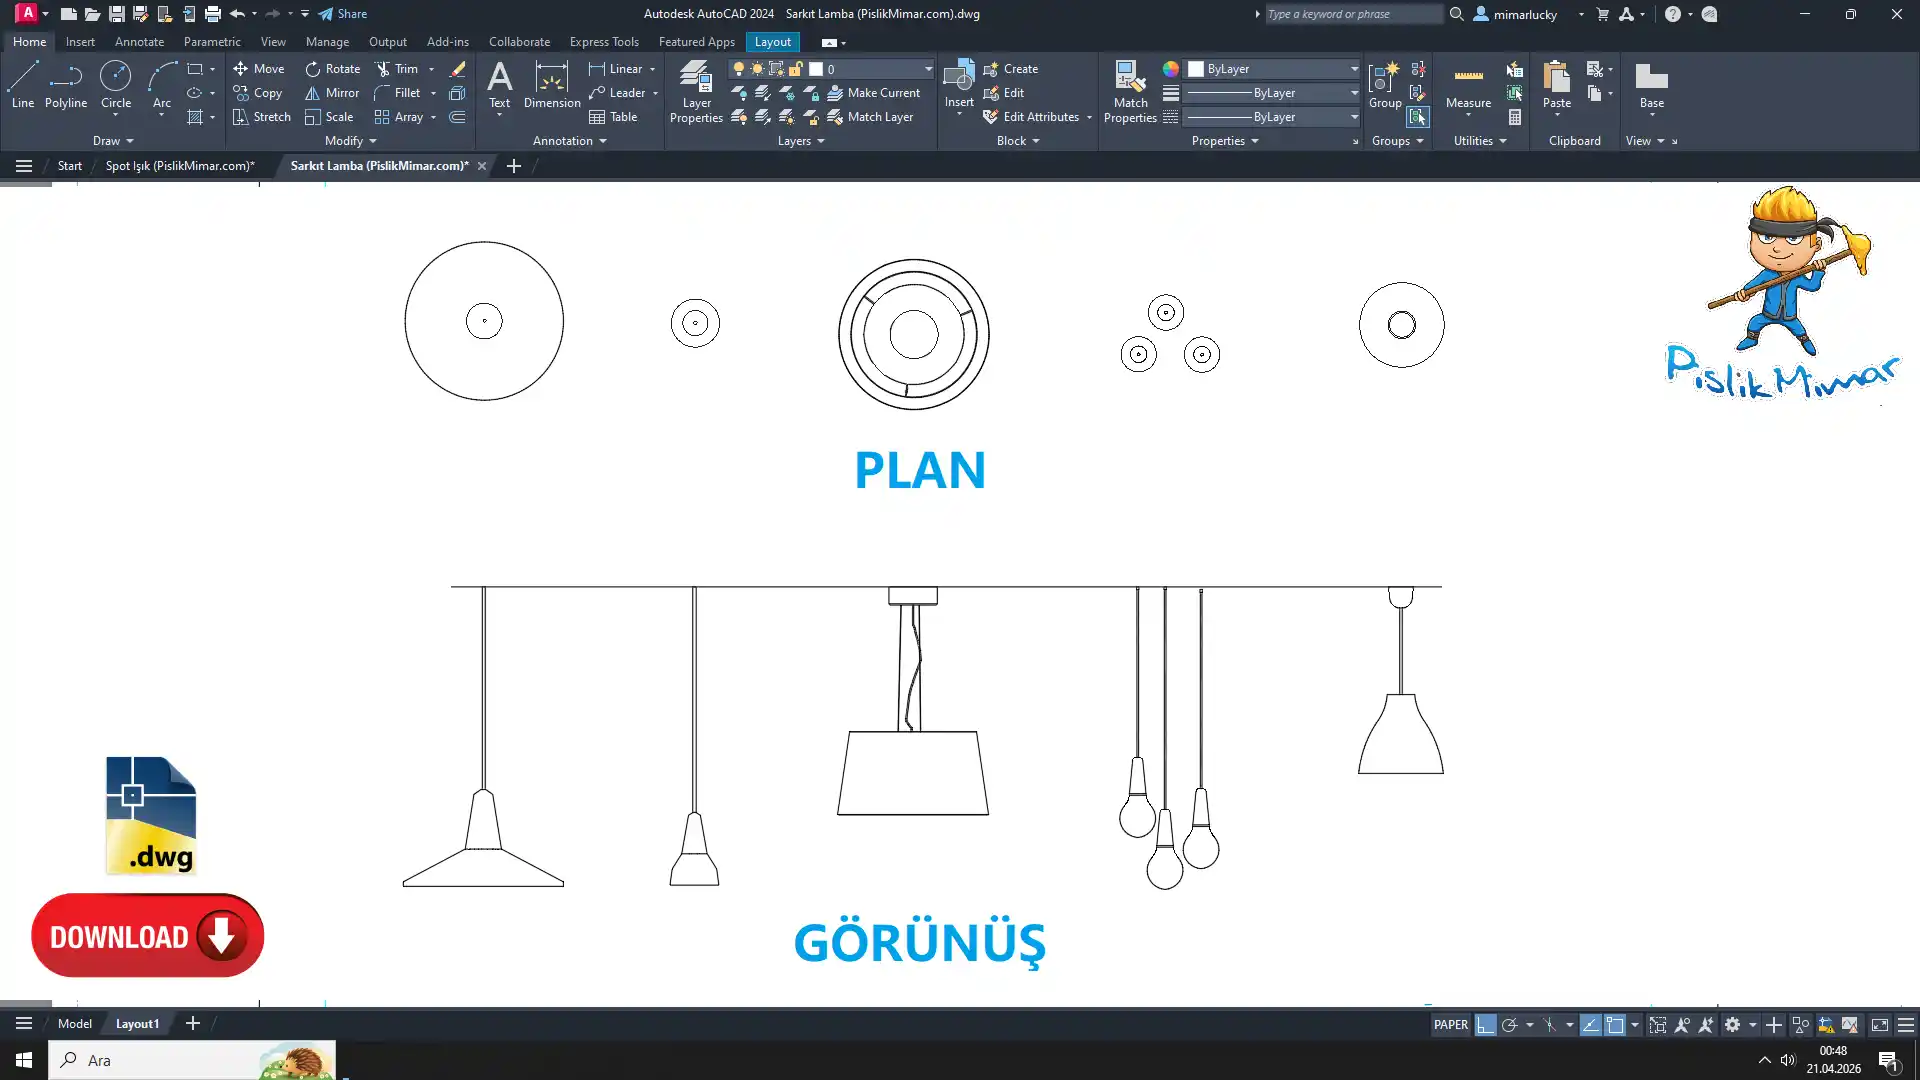Select the Measure utility
1920x1080 pixels.
[1468, 86]
